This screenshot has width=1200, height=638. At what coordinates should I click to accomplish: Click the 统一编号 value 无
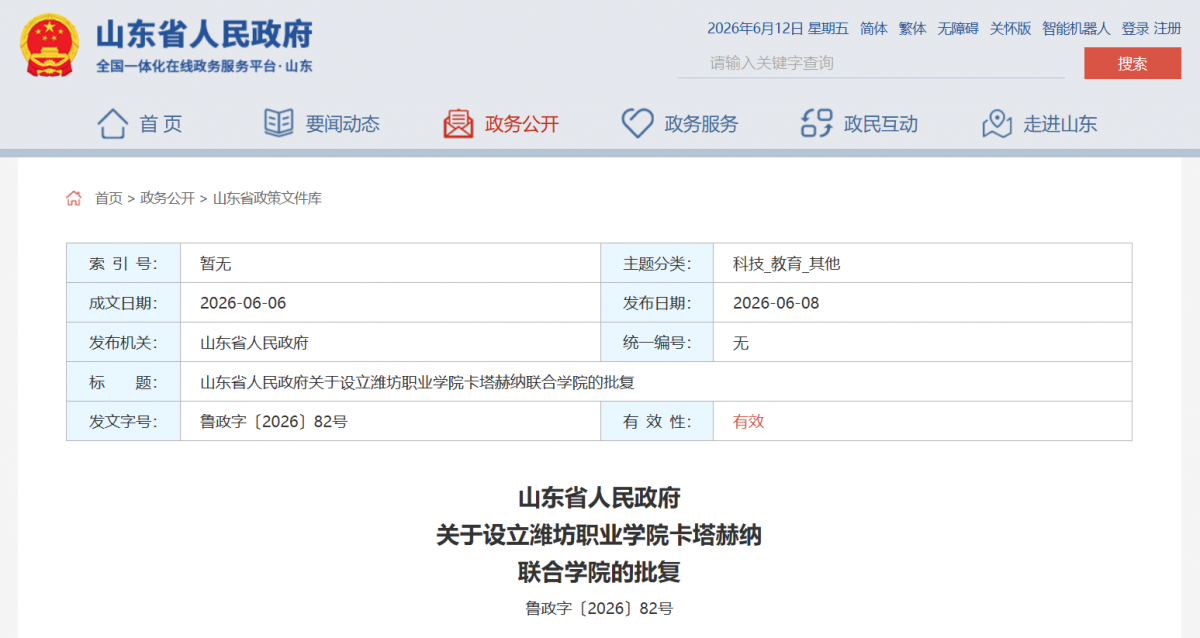741,342
